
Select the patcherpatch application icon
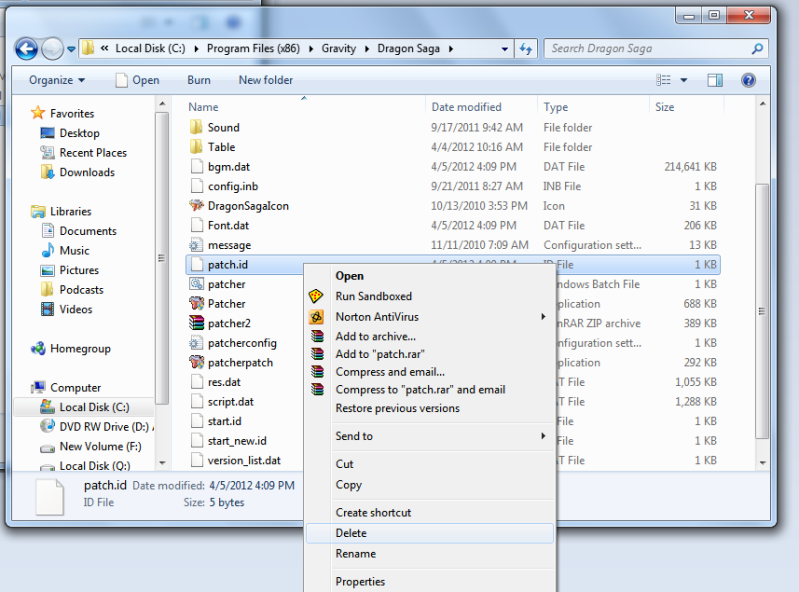point(196,362)
